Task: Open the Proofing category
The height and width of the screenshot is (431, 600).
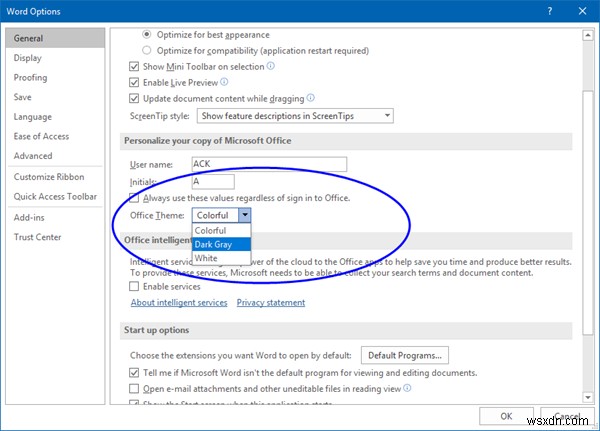Action: (55, 77)
